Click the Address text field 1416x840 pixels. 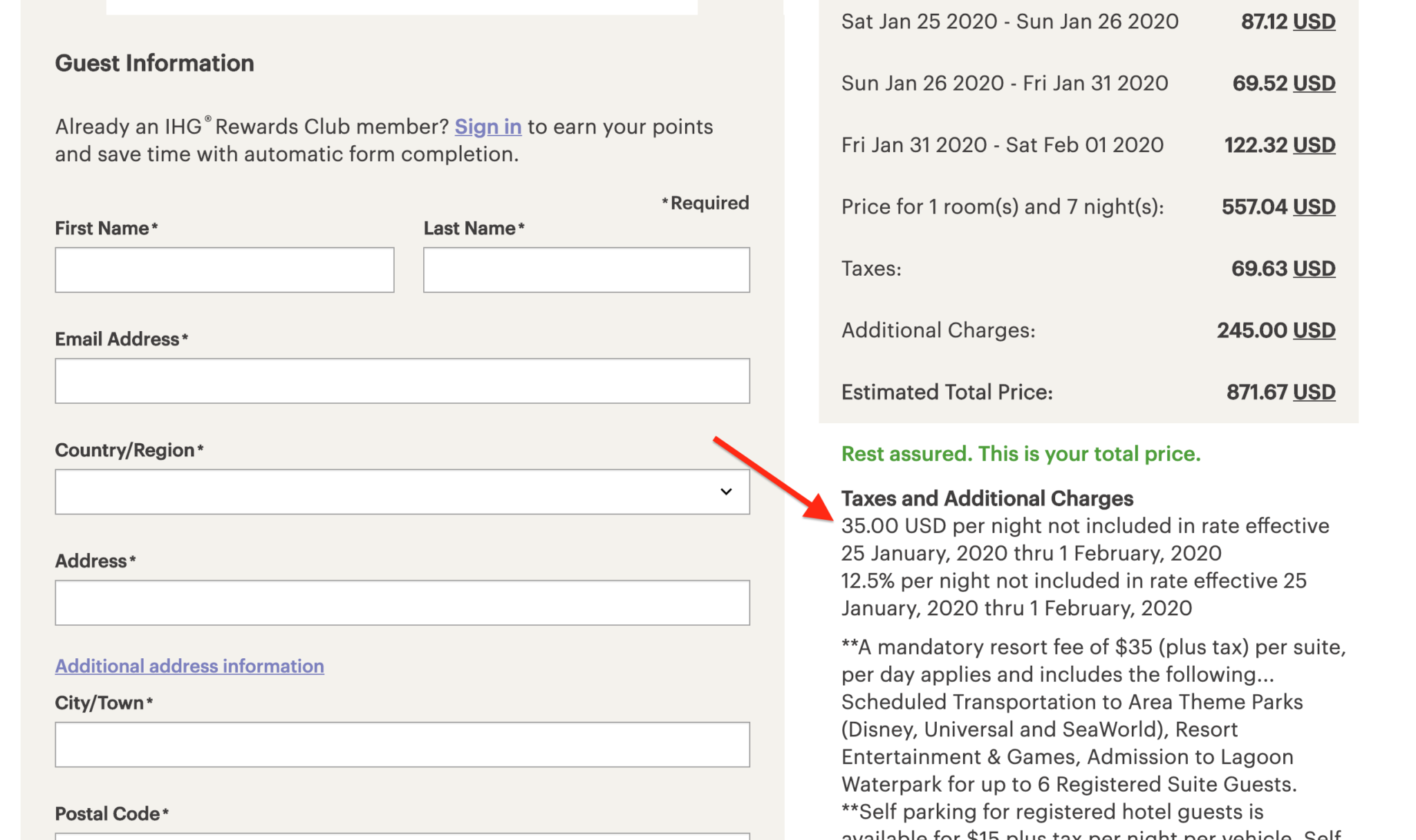coord(402,603)
